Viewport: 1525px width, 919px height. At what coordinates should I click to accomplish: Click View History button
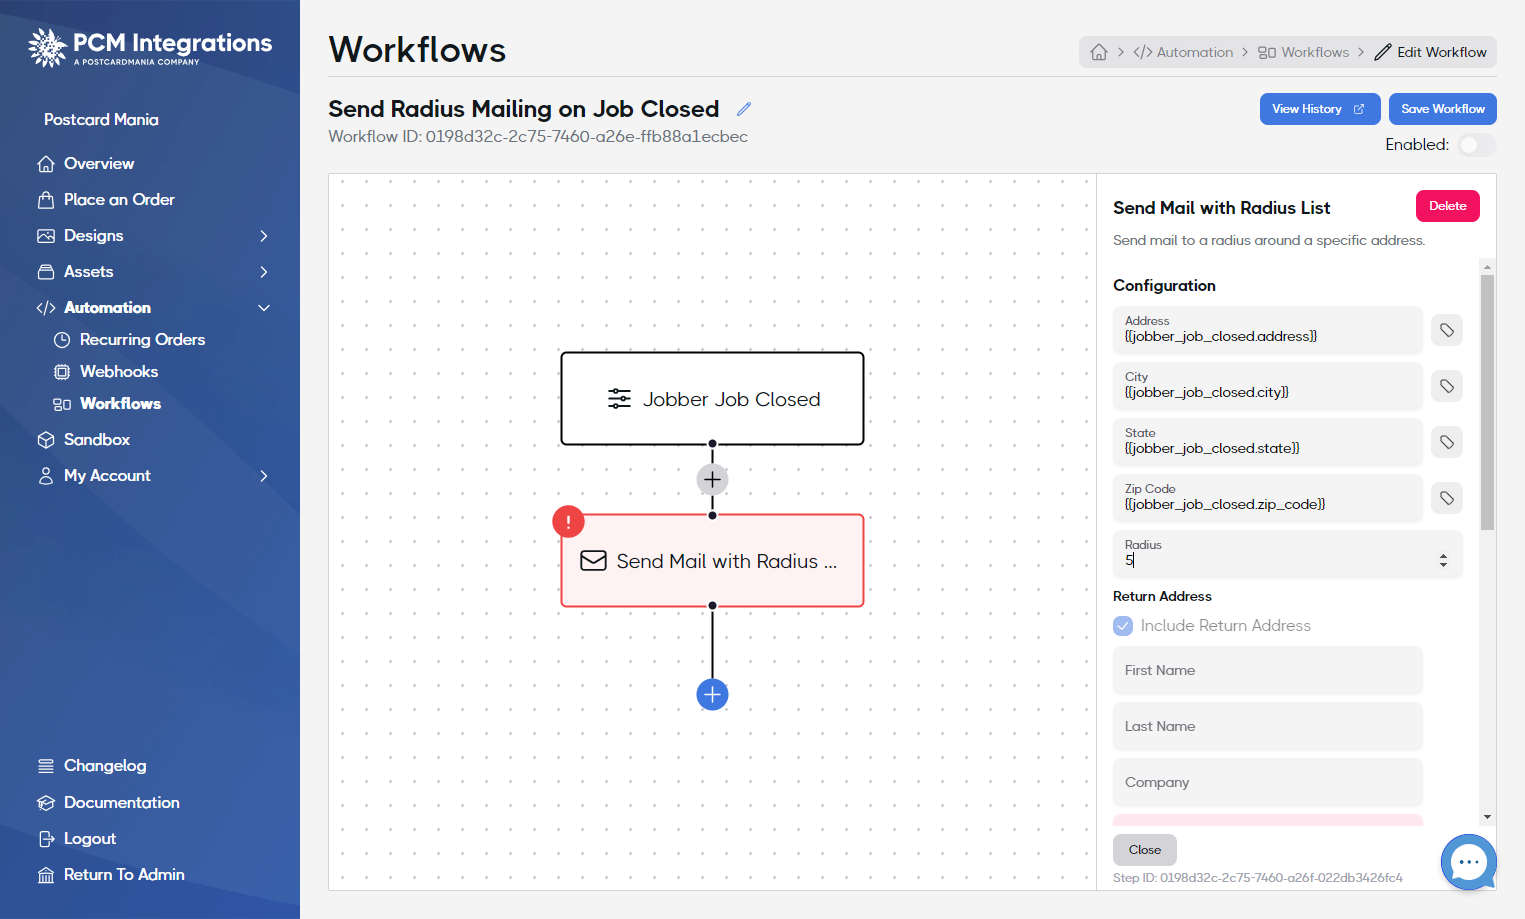coord(1319,109)
